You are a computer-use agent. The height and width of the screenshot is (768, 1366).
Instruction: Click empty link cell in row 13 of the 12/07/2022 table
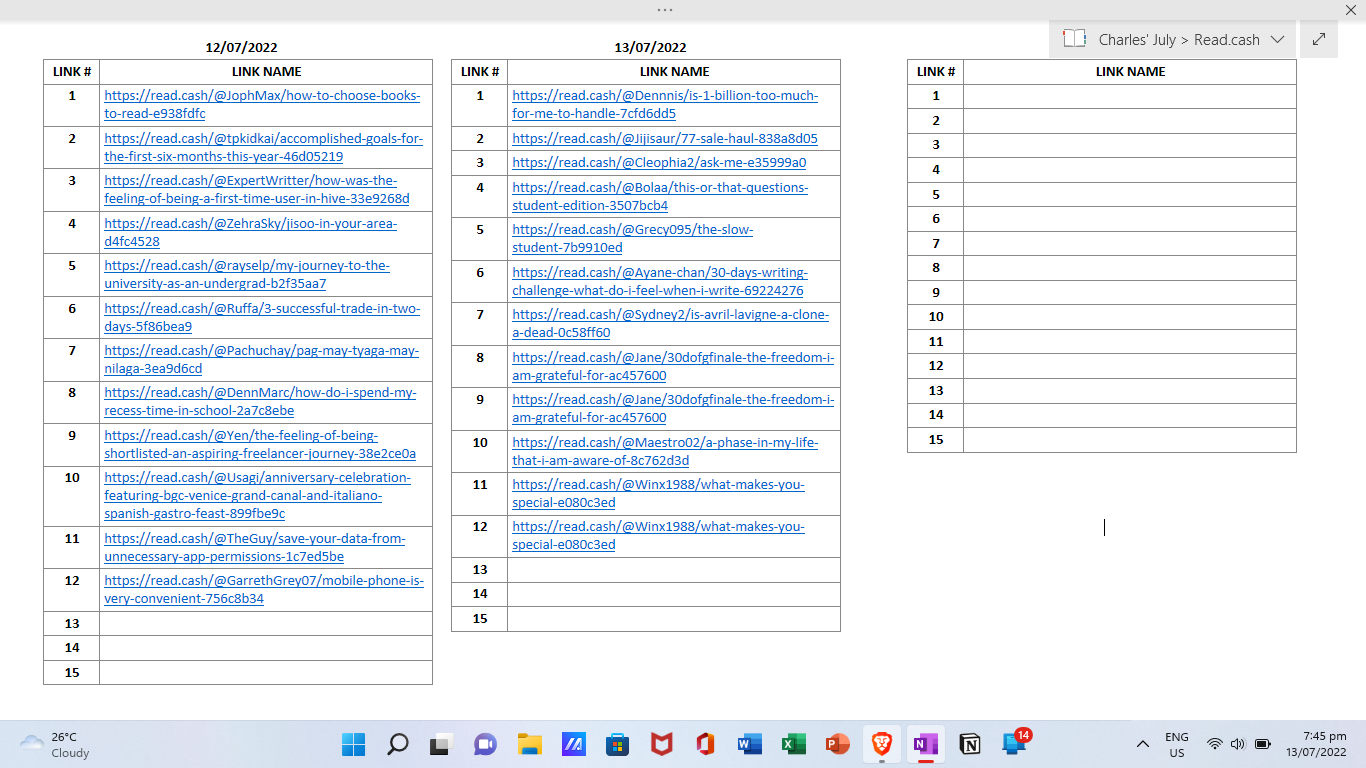tap(266, 623)
